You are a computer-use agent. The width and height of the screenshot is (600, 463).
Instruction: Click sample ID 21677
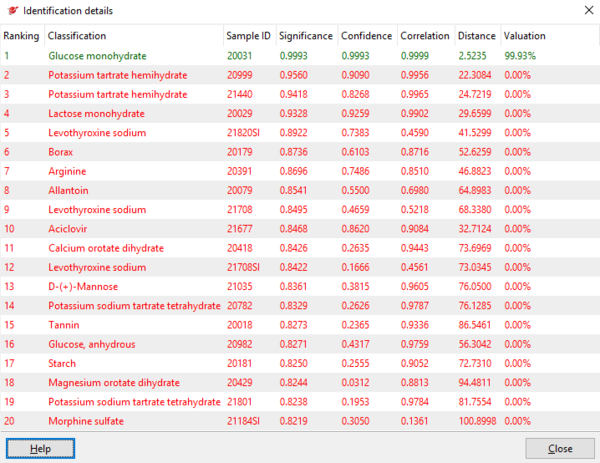(240, 229)
